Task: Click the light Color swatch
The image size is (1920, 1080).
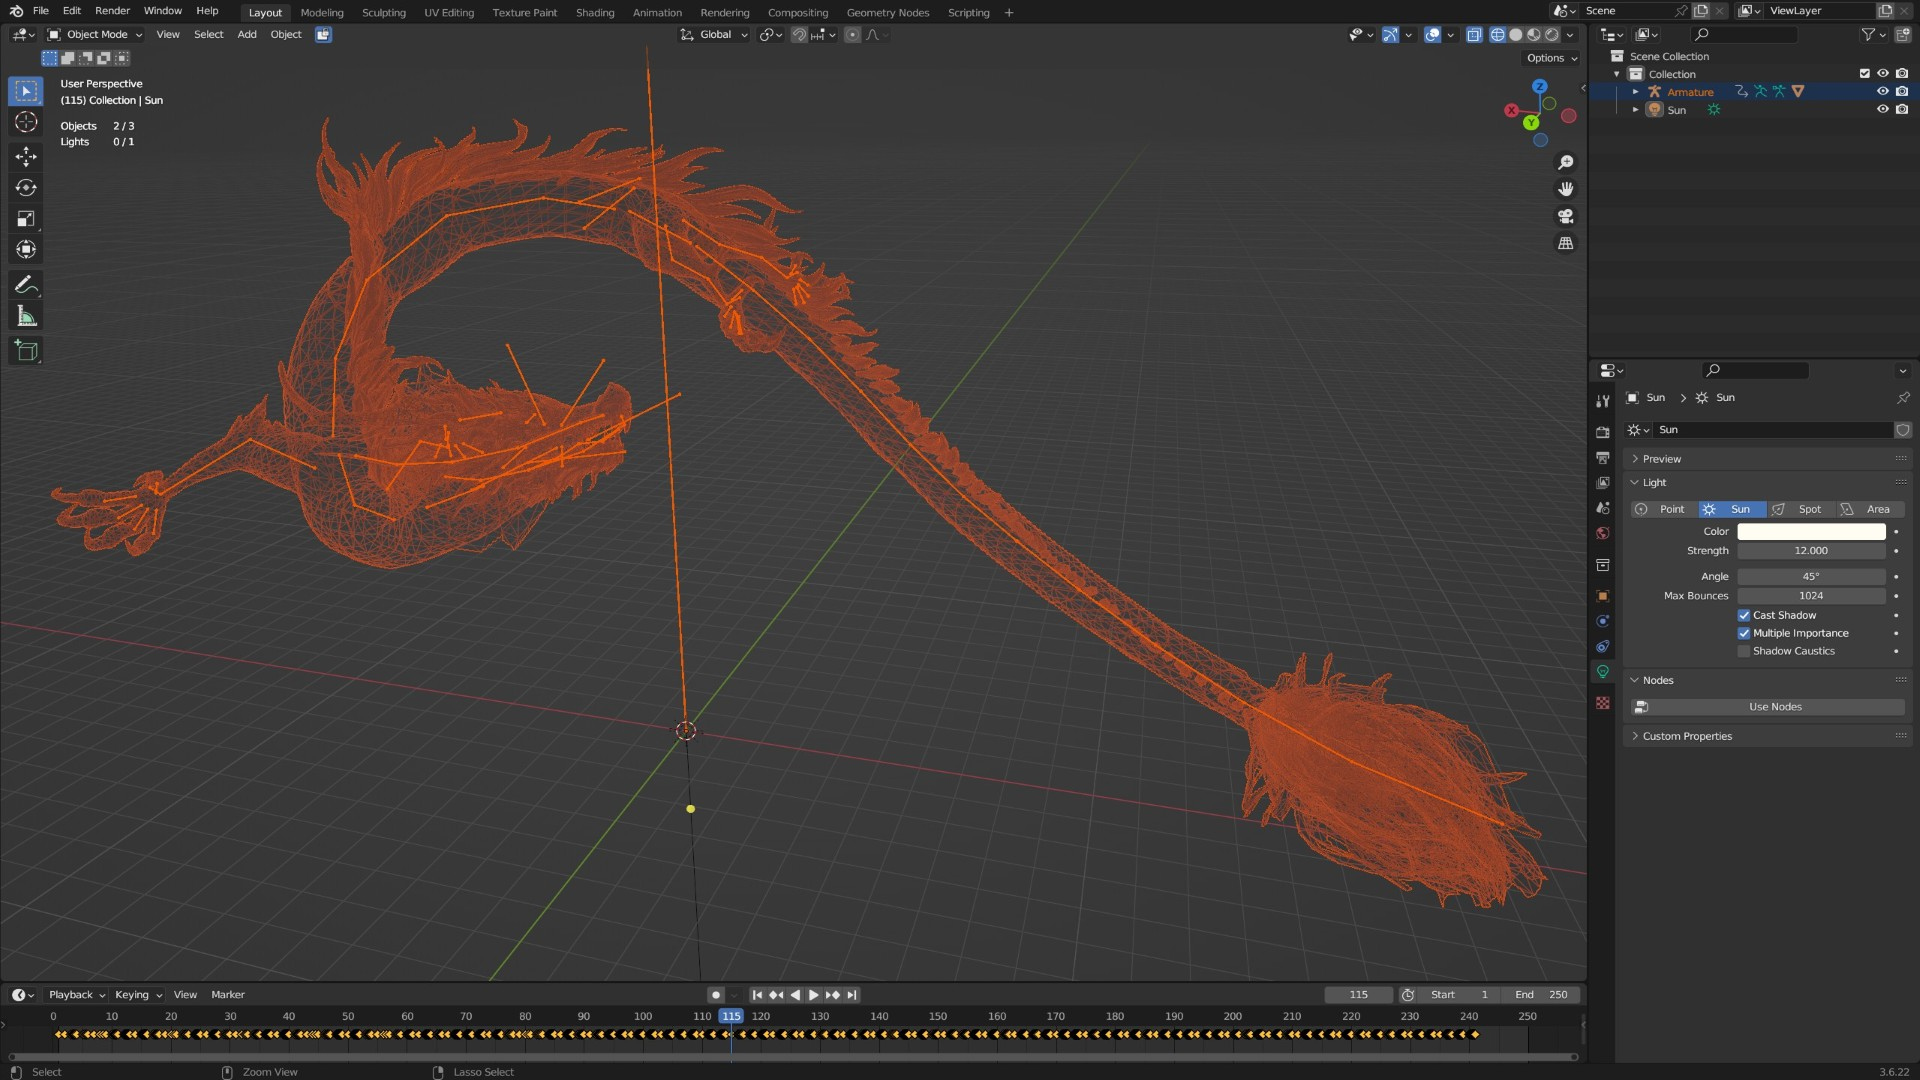Action: click(x=1811, y=532)
